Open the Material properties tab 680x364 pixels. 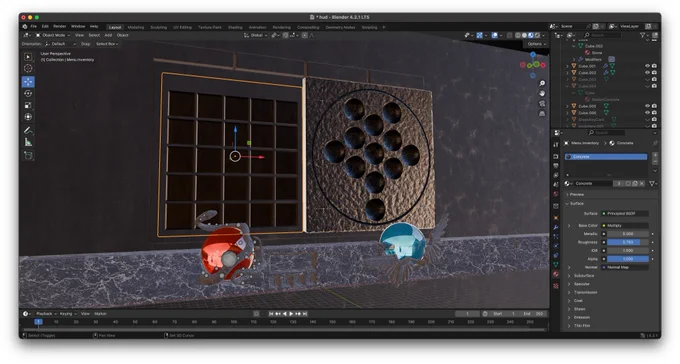(x=556, y=274)
